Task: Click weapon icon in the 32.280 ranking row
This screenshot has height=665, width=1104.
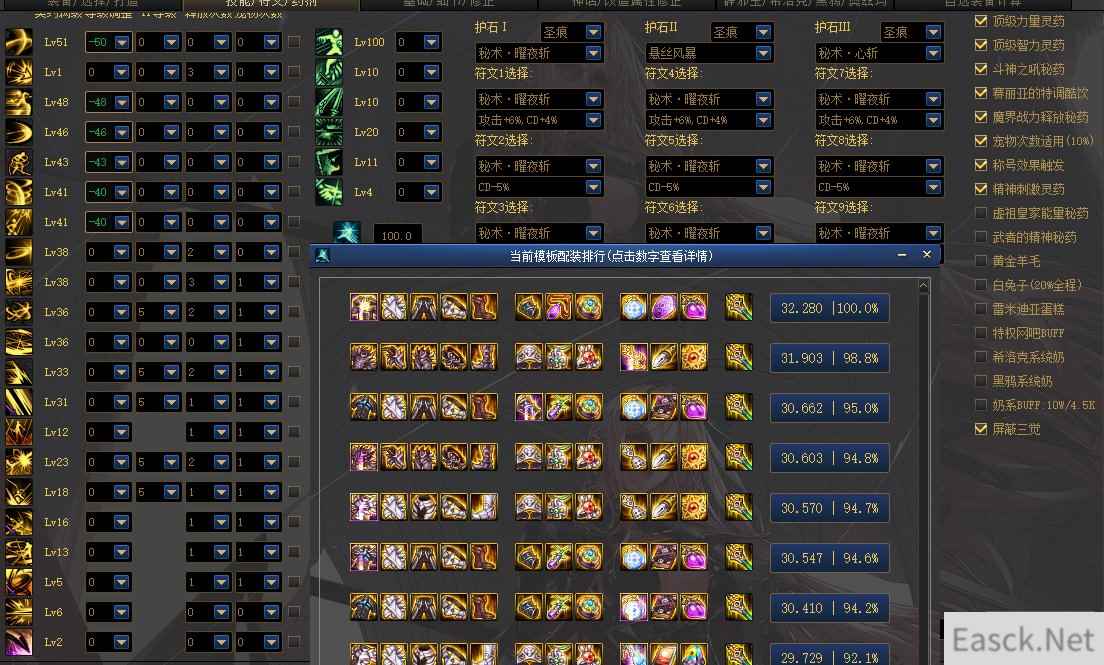Action: [x=739, y=308]
